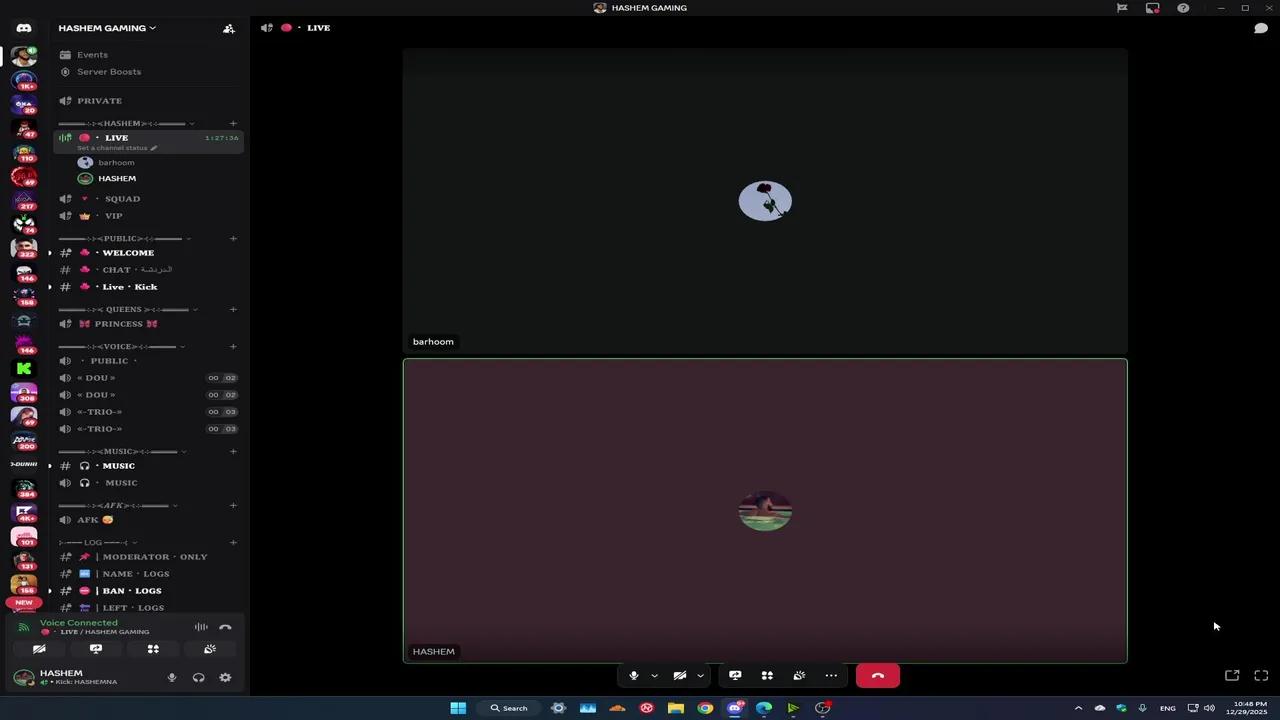Open User Settings gear icon
The height and width of the screenshot is (720, 1280).
[x=225, y=678]
